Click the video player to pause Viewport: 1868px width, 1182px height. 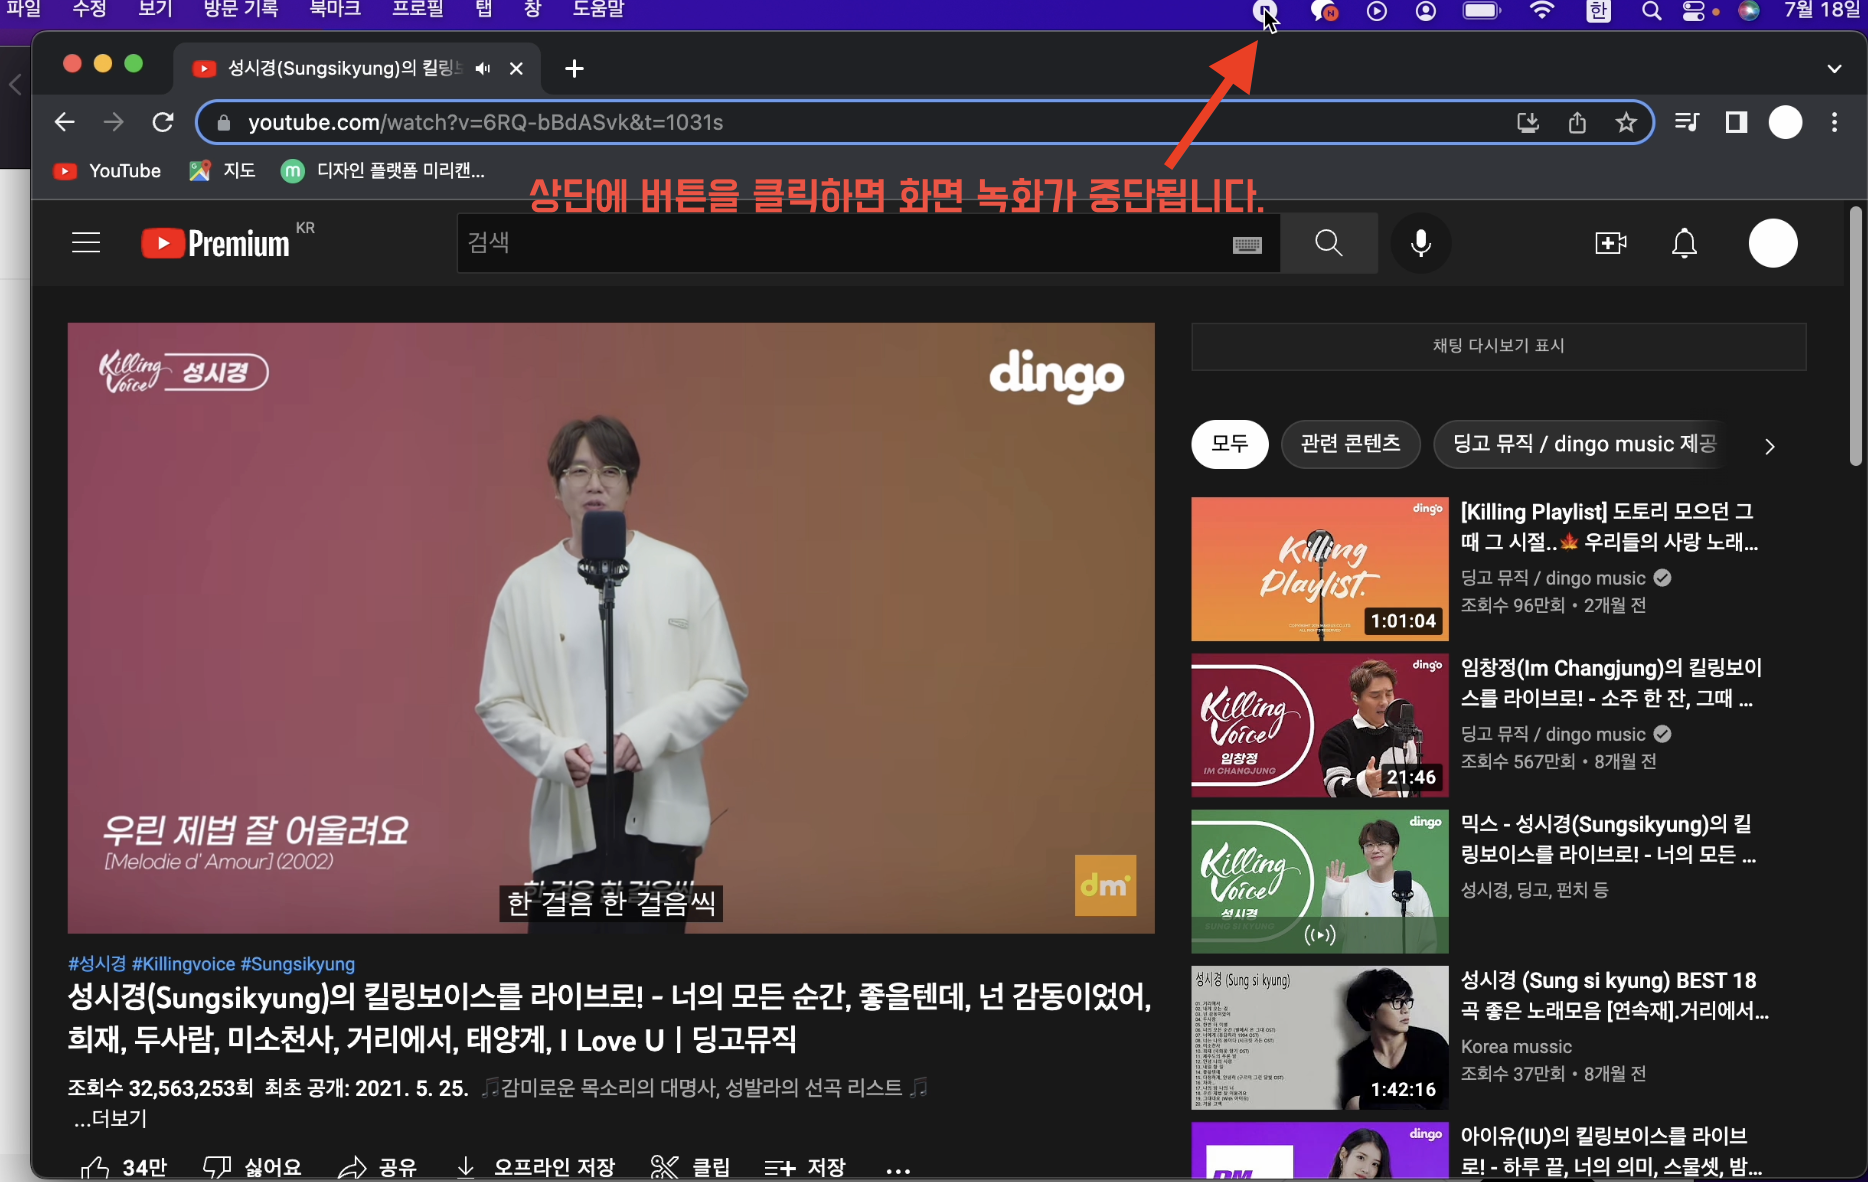click(611, 628)
